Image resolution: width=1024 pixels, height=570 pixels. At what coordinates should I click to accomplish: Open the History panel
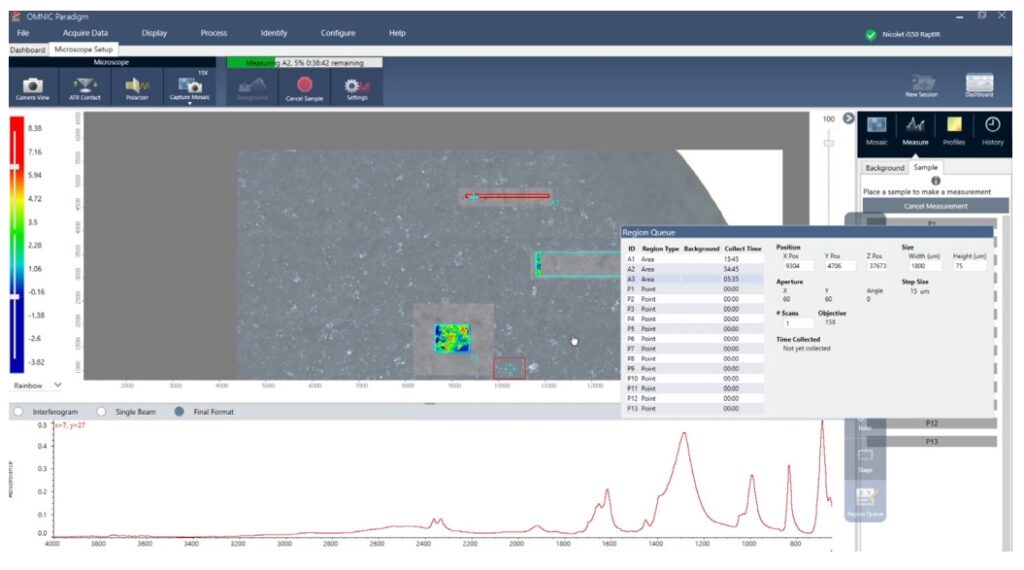click(992, 130)
